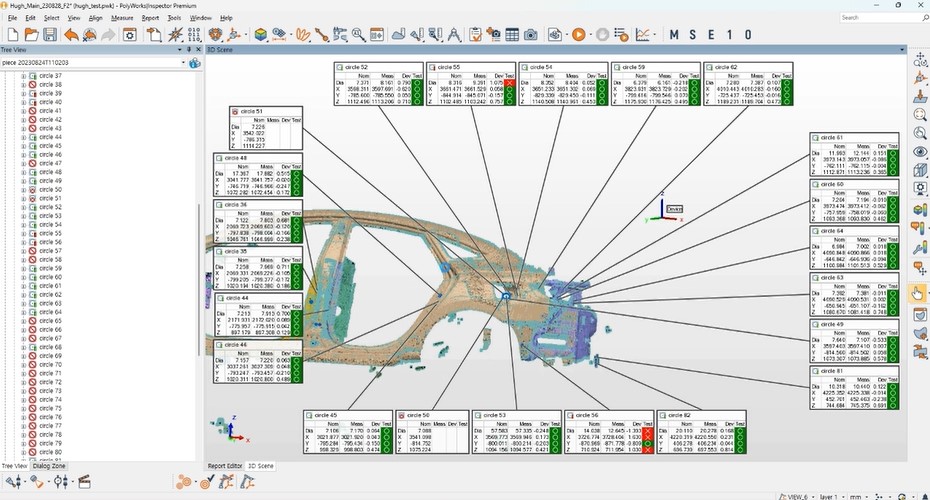Open the Tools menu
The width and height of the screenshot is (930, 500).
click(x=174, y=18)
